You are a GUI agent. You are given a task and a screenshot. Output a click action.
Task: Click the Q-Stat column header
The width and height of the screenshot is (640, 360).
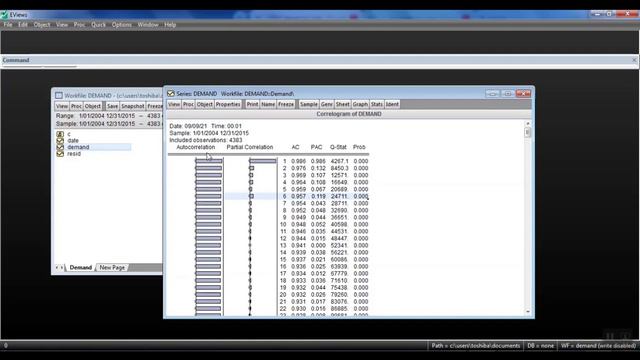(338, 147)
